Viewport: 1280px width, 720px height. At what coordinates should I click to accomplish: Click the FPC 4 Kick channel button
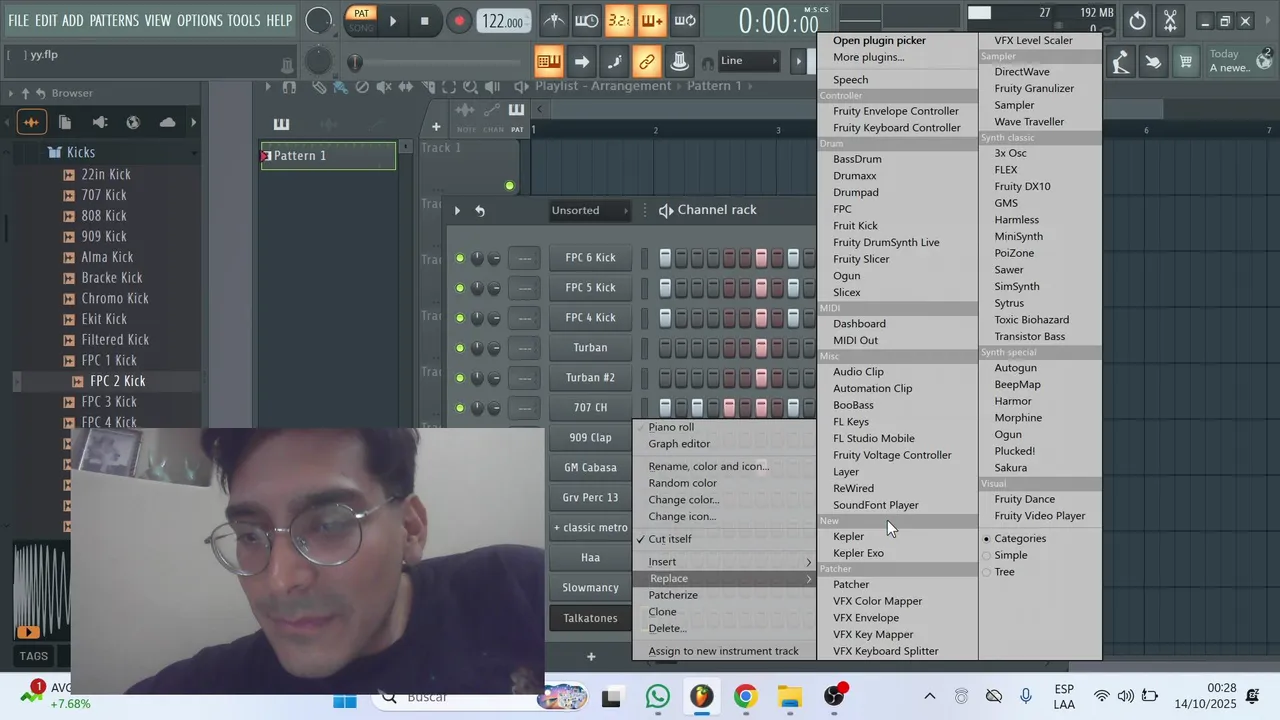pyautogui.click(x=590, y=318)
